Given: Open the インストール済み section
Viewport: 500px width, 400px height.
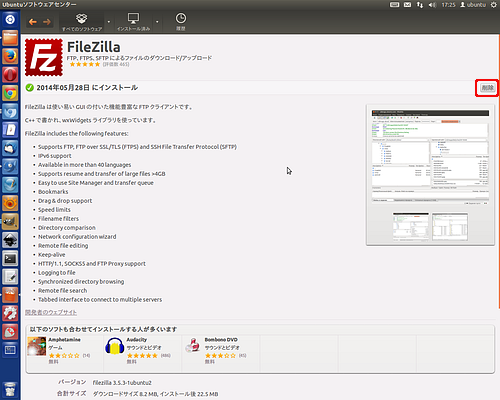Looking at the screenshot, I should click(x=133, y=22).
